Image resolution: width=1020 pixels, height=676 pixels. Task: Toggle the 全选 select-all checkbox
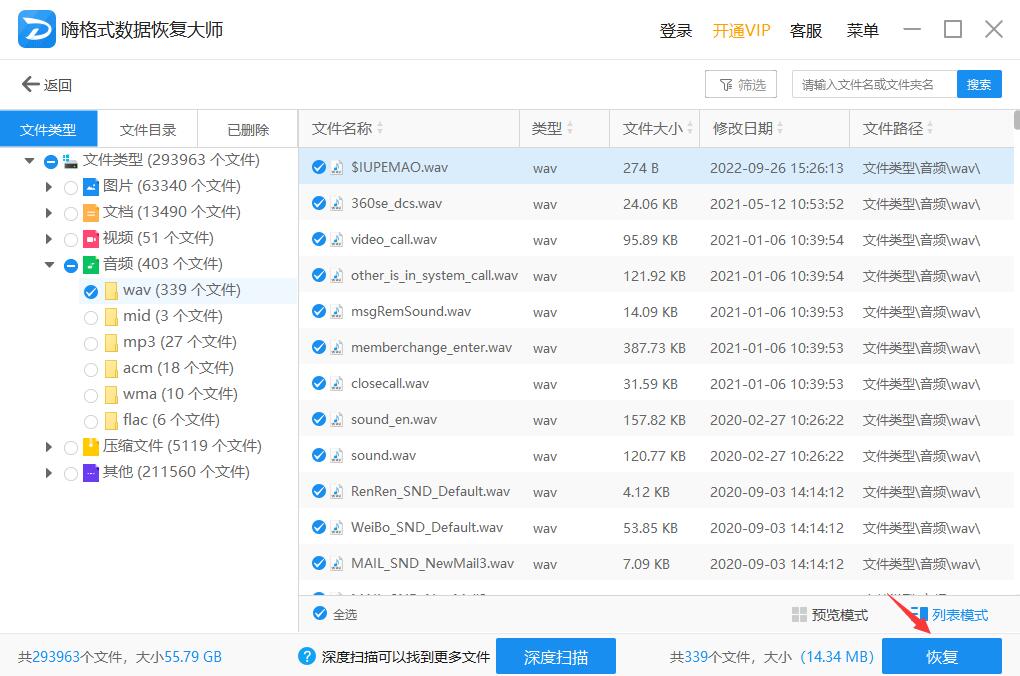[318, 615]
